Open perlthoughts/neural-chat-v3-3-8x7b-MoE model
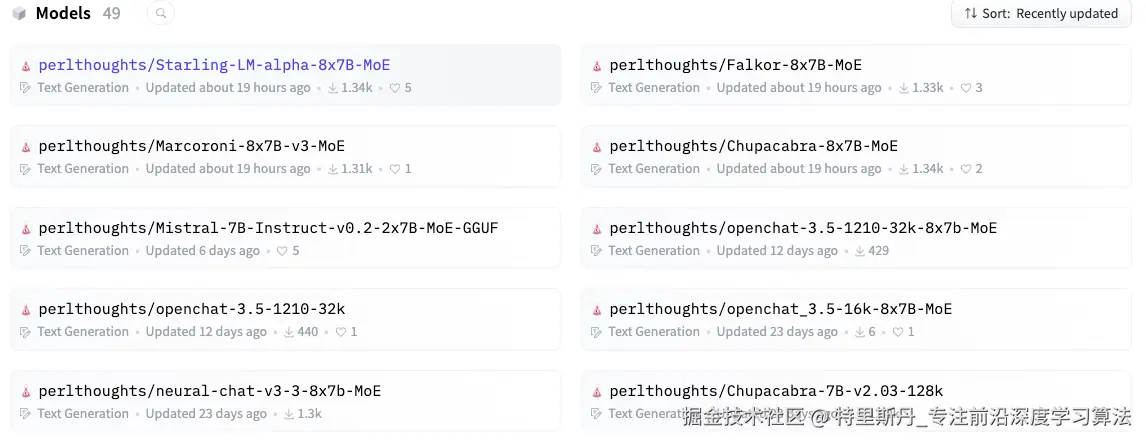Screen dimensions: 1146x442 point(210,391)
